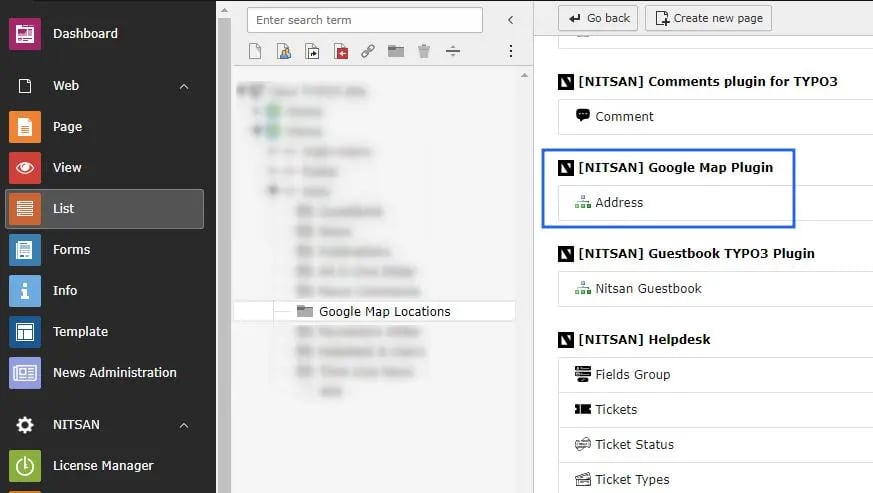Viewport: 873px width, 493px height.
Task: Pick the folder page toolbar icon
Action: pos(396,51)
